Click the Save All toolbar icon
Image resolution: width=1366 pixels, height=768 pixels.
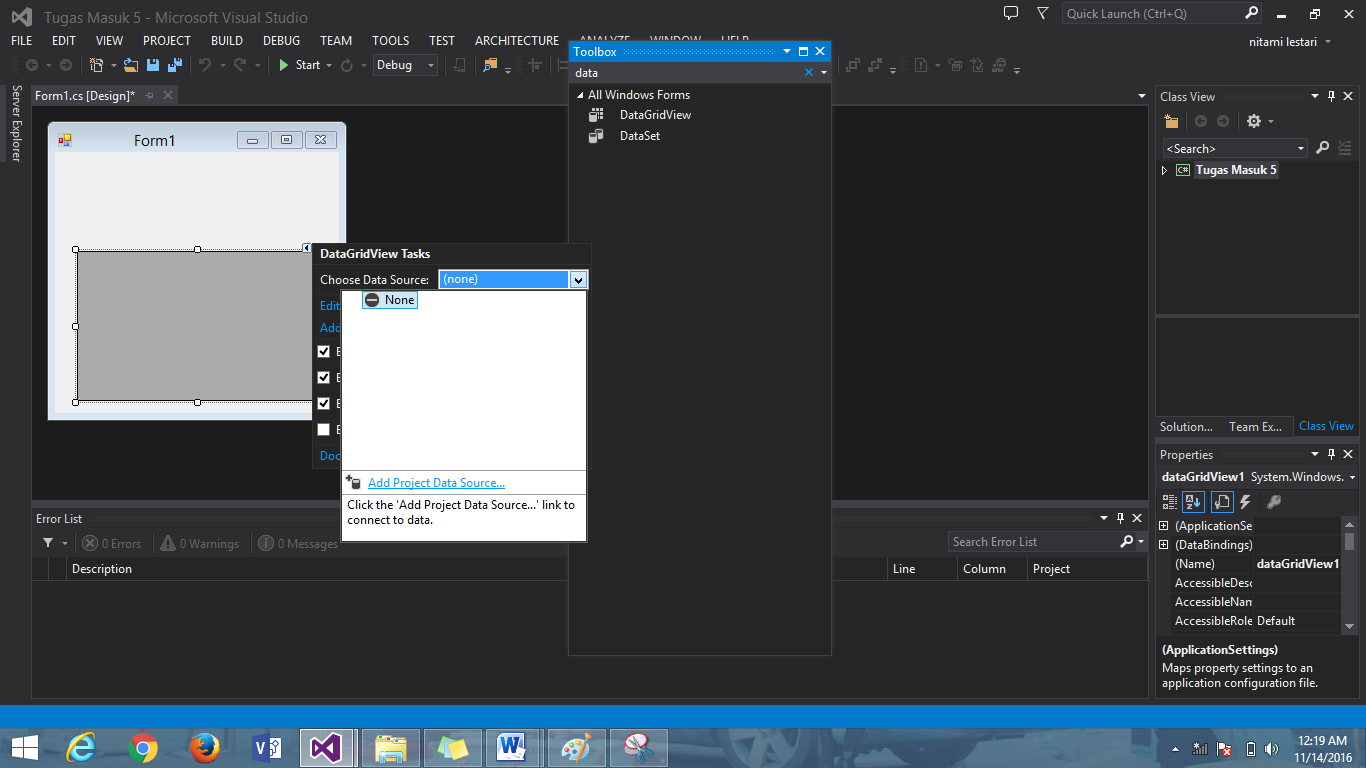174,63
